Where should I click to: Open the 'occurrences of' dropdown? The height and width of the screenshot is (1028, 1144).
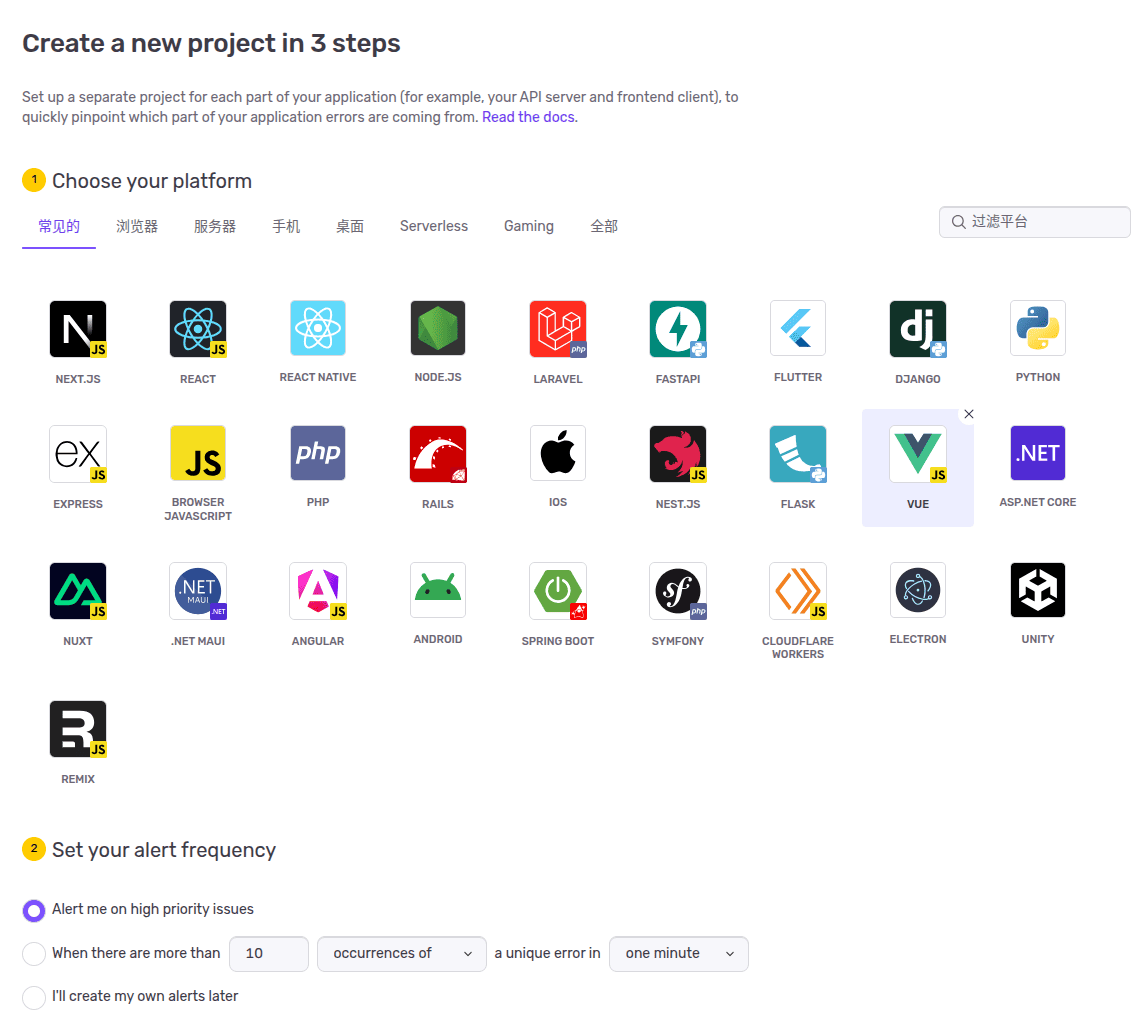click(402, 954)
